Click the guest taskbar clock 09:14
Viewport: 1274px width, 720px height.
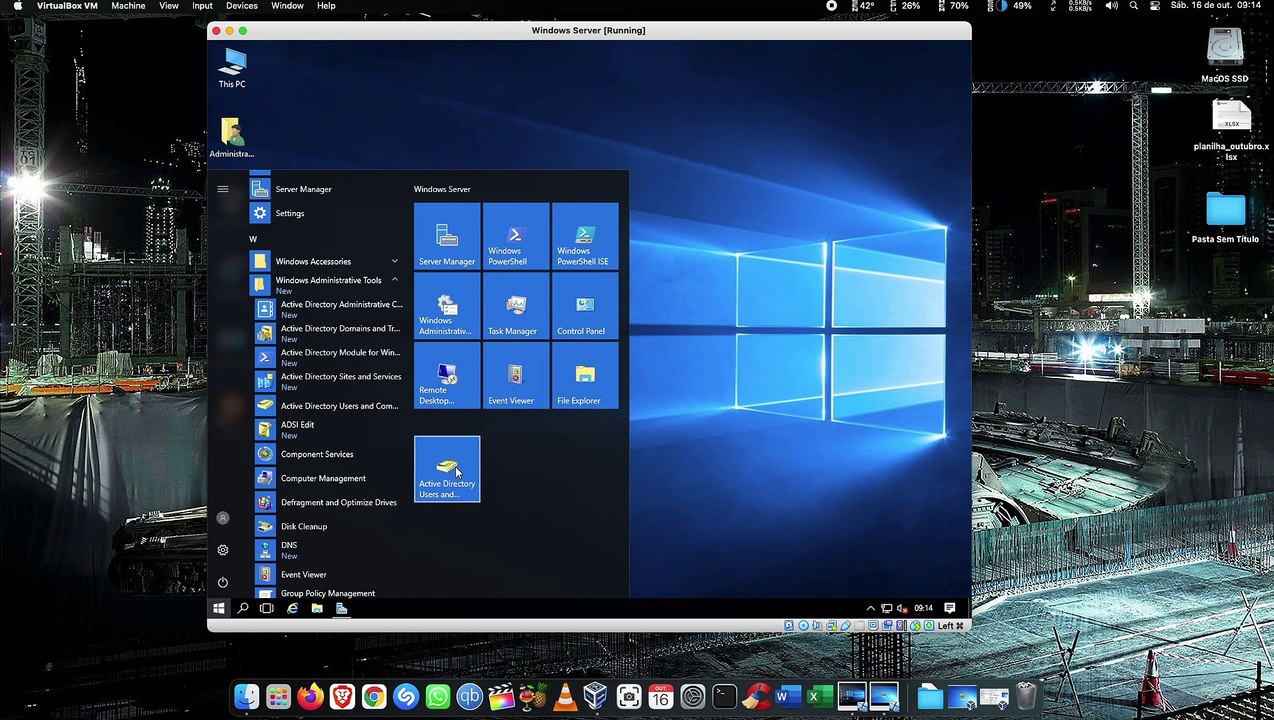(923, 608)
